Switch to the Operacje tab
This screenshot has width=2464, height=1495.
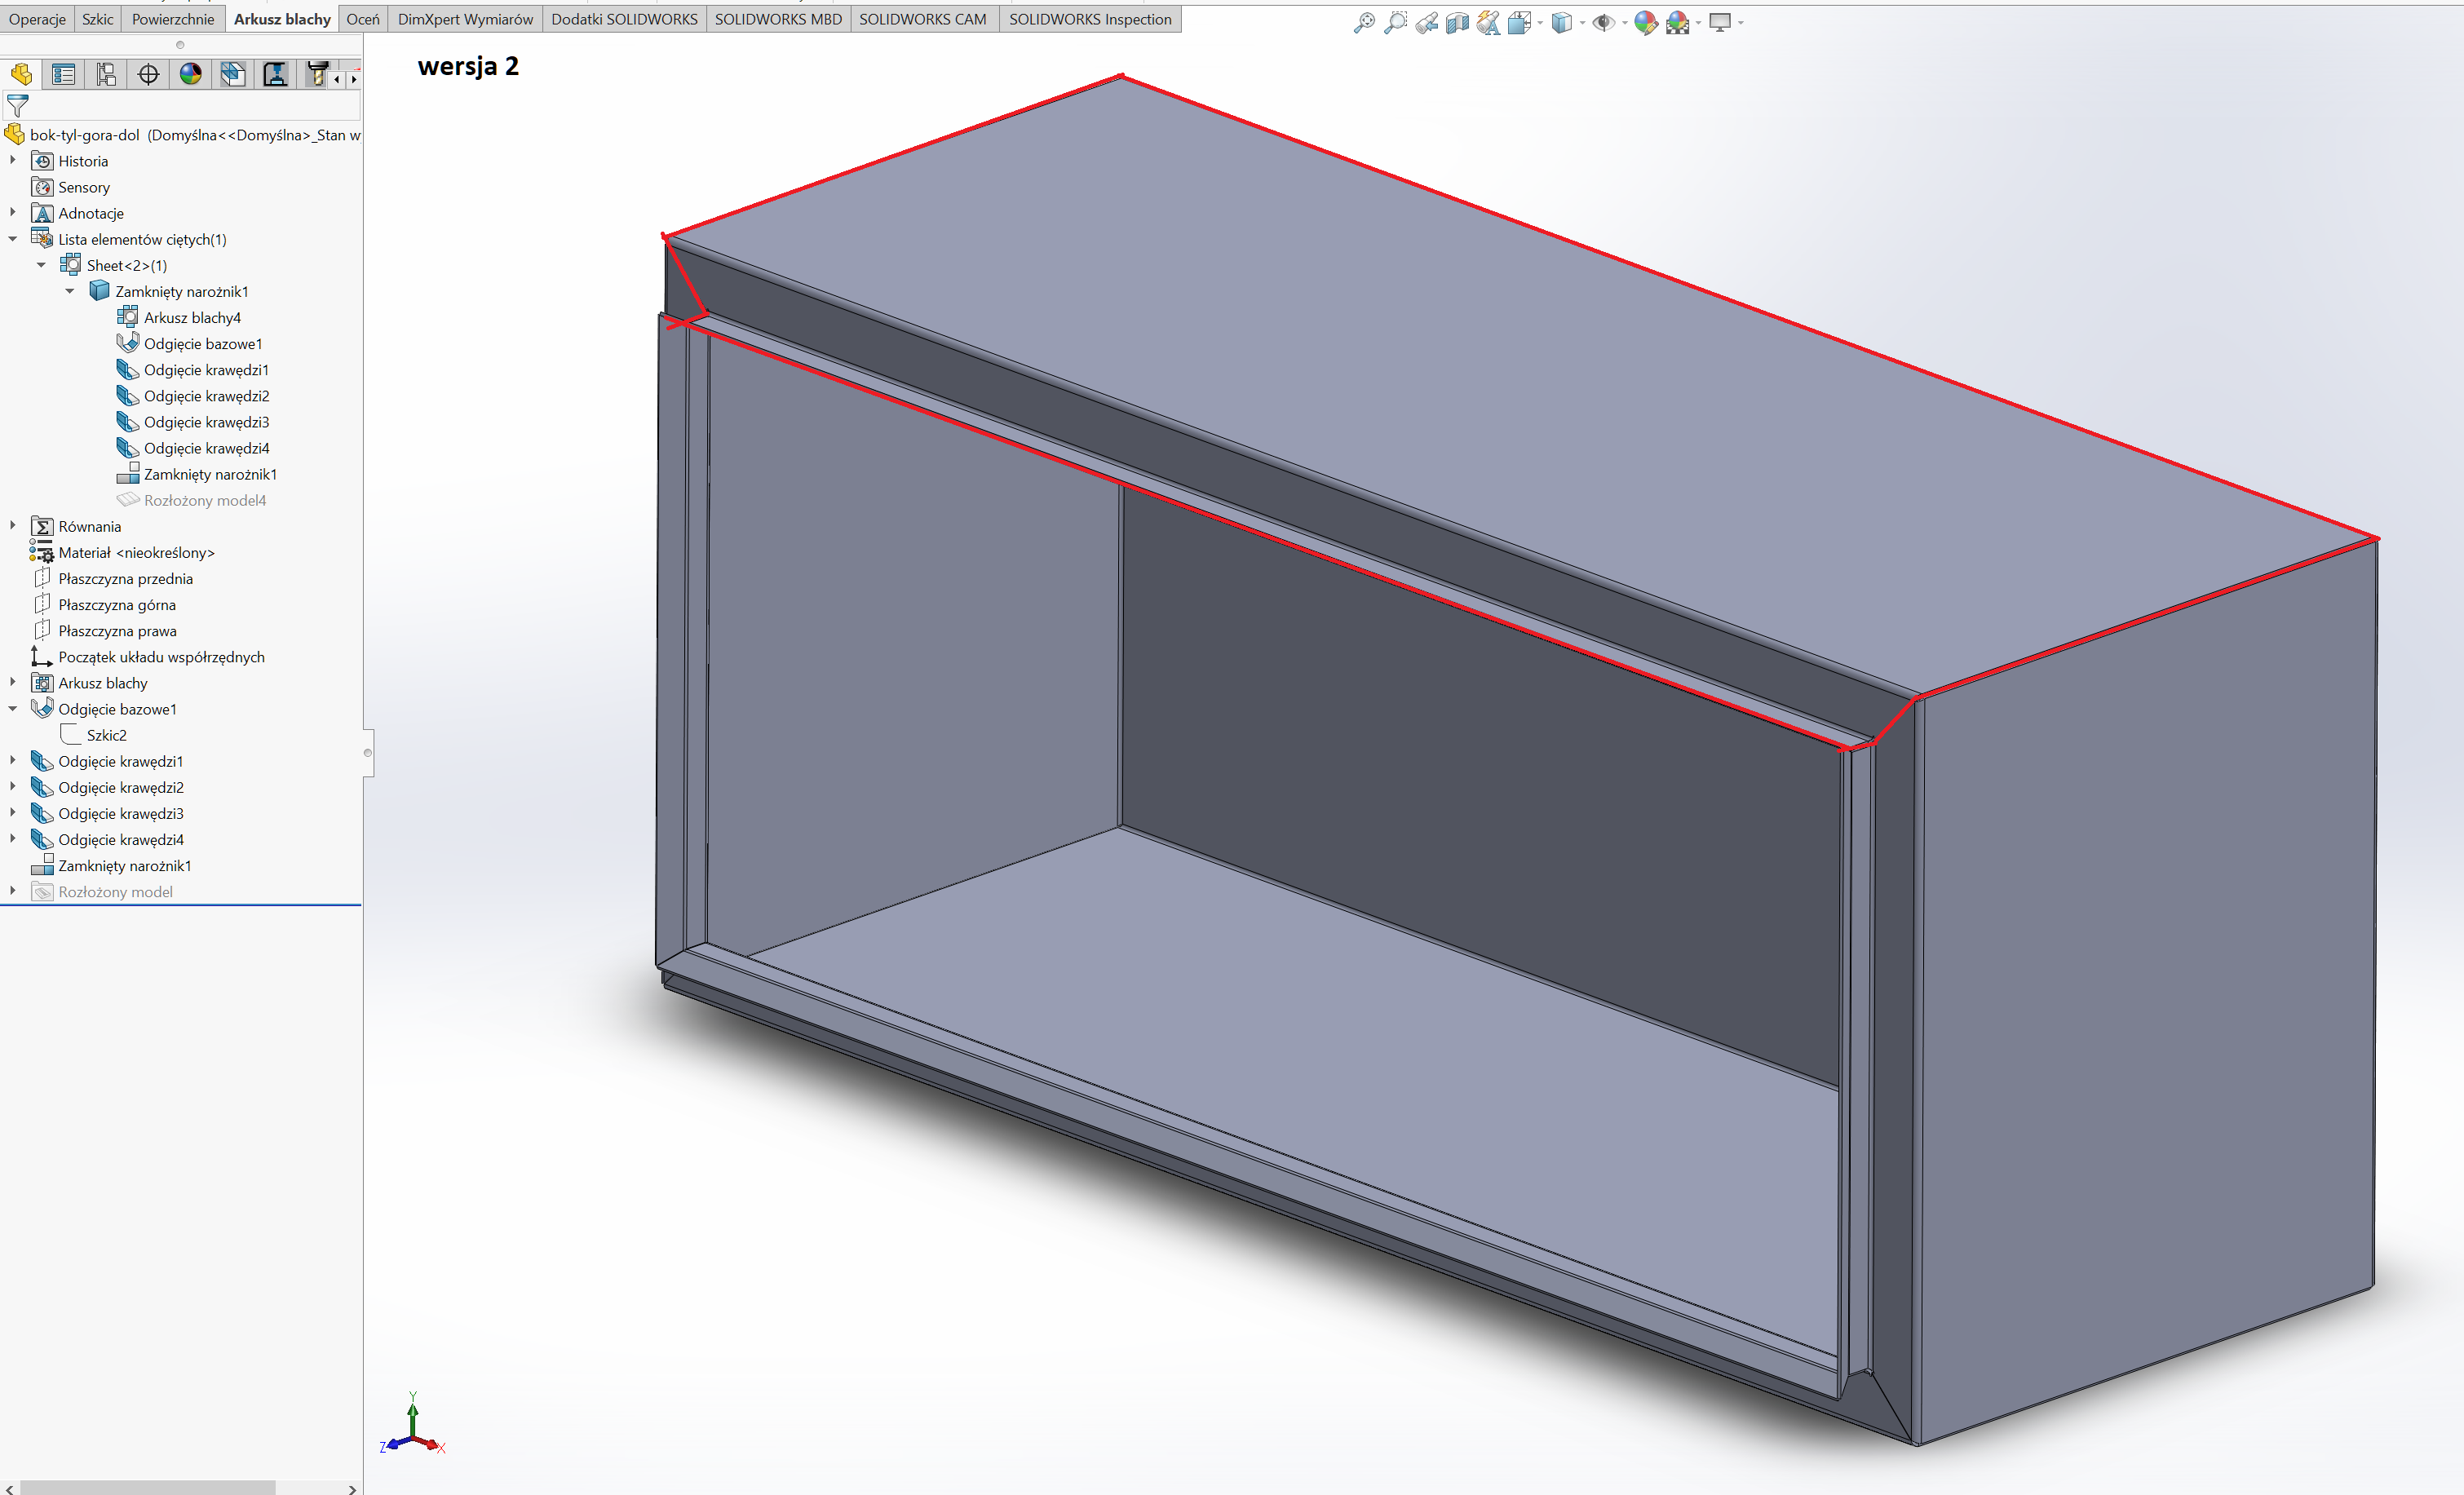pos(37,19)
